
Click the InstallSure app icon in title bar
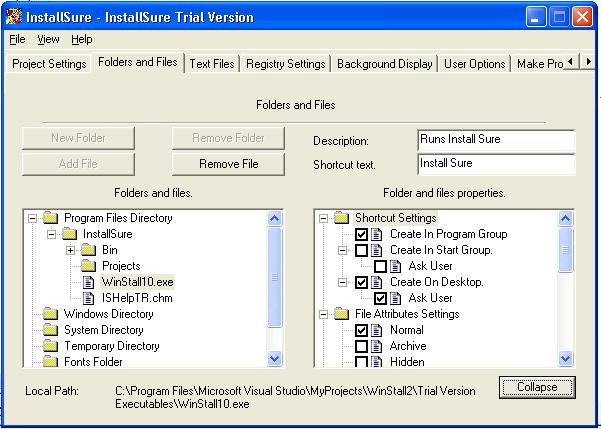[14, 16]
